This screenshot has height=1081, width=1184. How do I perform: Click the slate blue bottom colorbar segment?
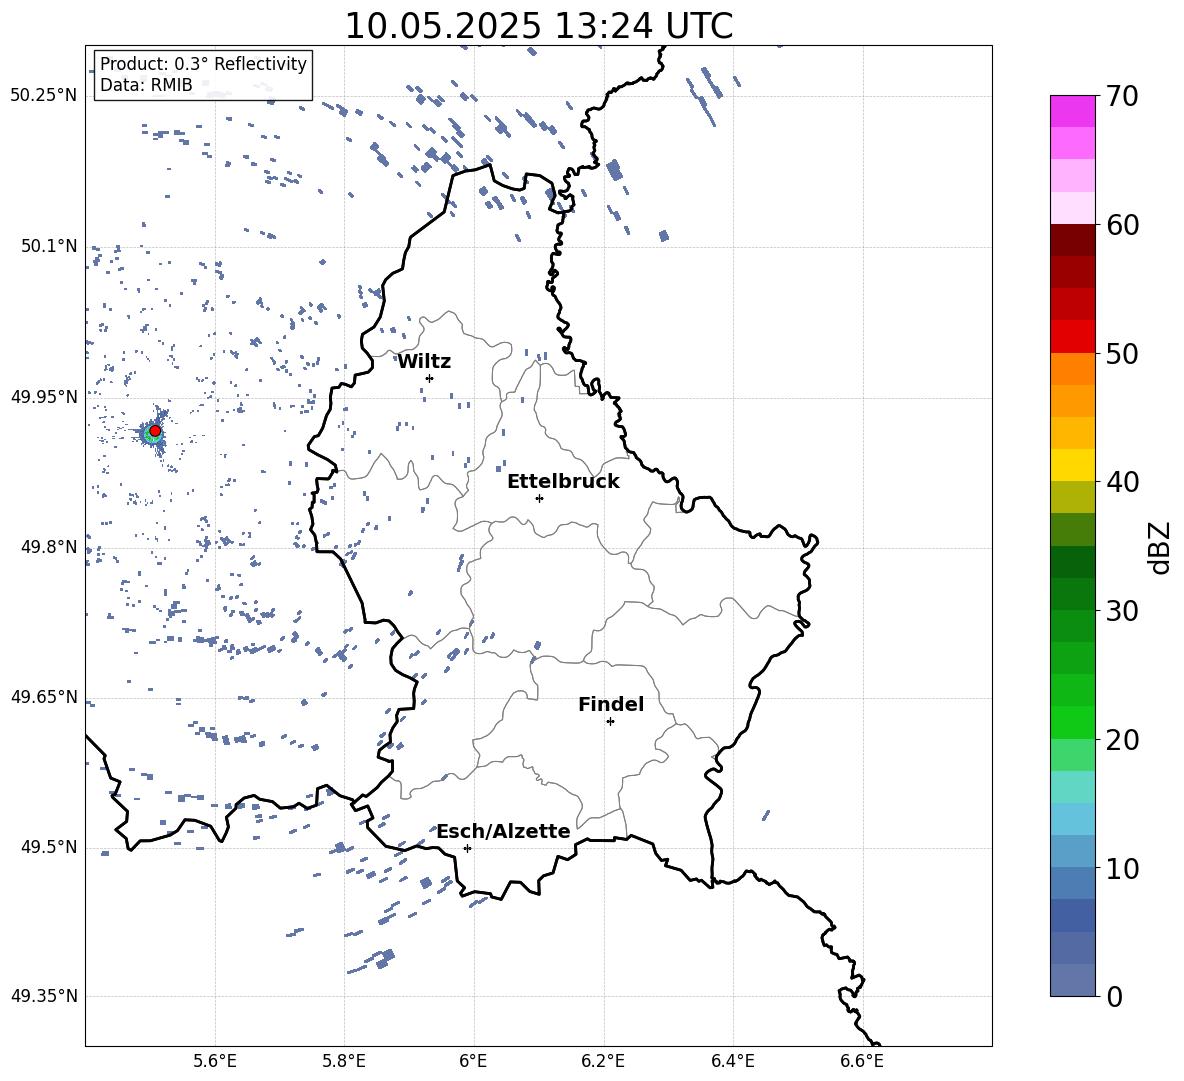1073,980
